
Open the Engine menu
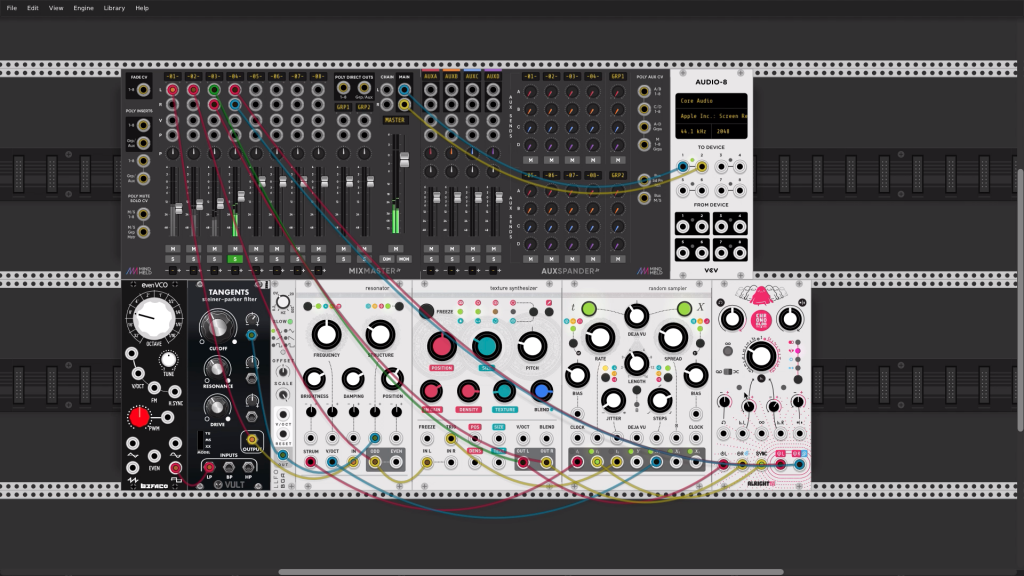click(x=83, y=8)
